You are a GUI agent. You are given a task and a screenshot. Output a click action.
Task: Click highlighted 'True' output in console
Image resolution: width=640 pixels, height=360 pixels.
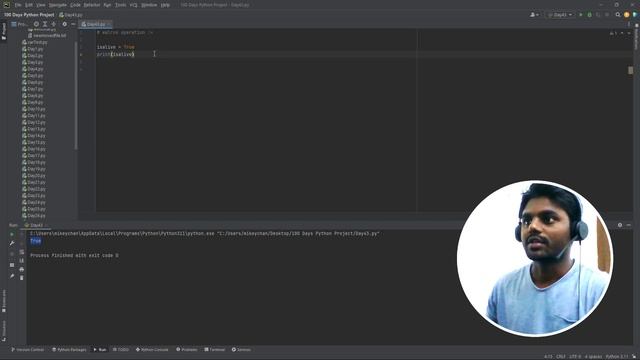pos(36,241)
